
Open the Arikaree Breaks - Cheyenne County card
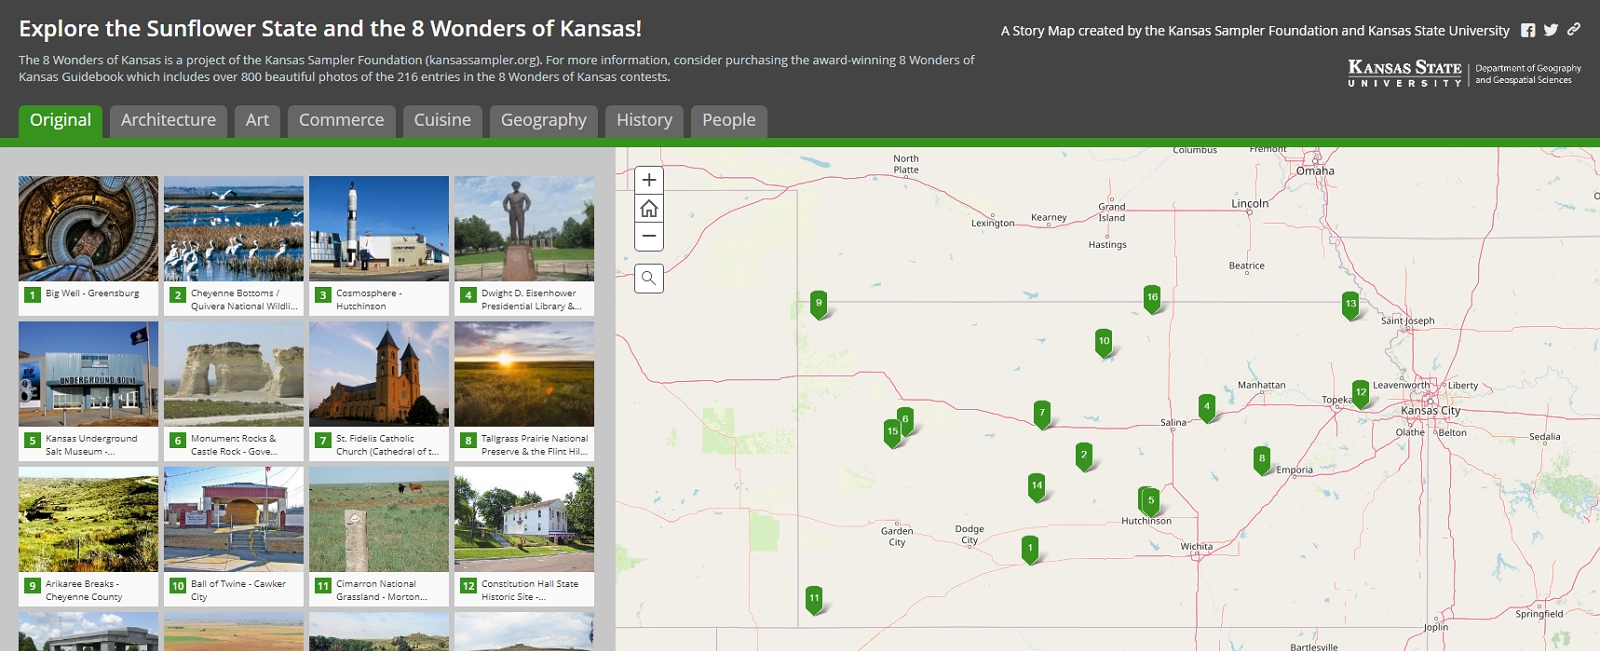click(x=88, y=537)
